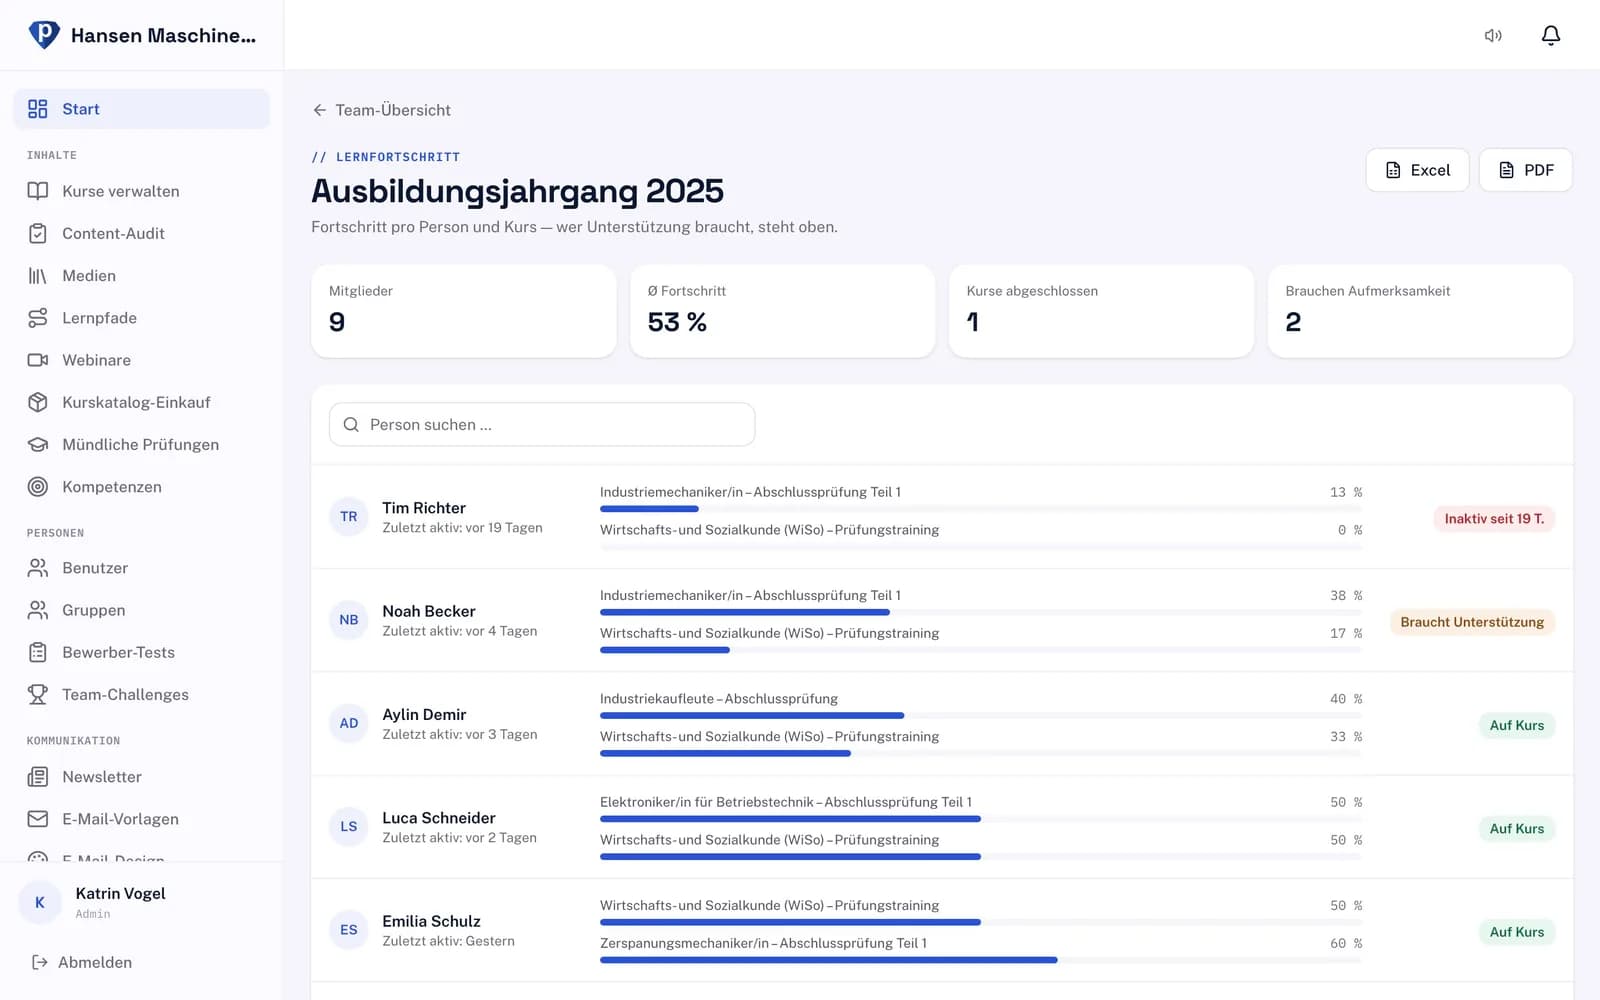The image size is (1600, 1000).
Task: Click the 'Kurse abgeschlossen' stat card
Action: coord(1101,311)
